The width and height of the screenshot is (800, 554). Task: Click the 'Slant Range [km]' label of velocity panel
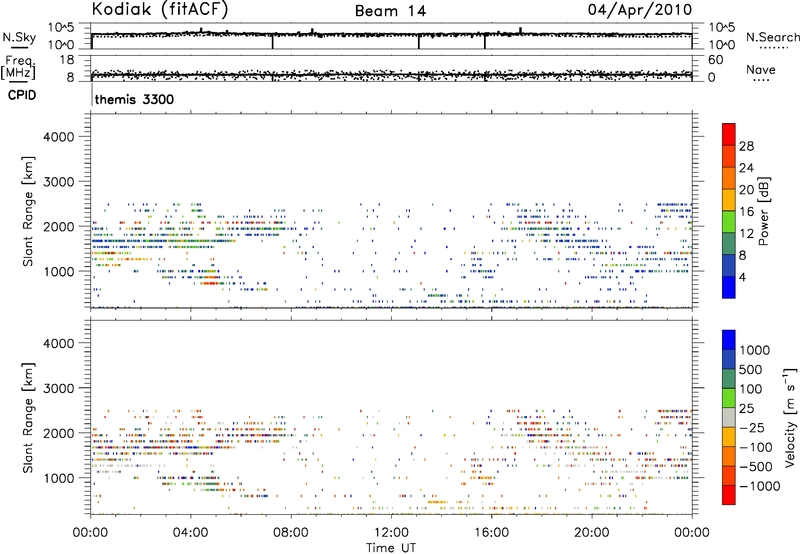[x=28, y=418]
